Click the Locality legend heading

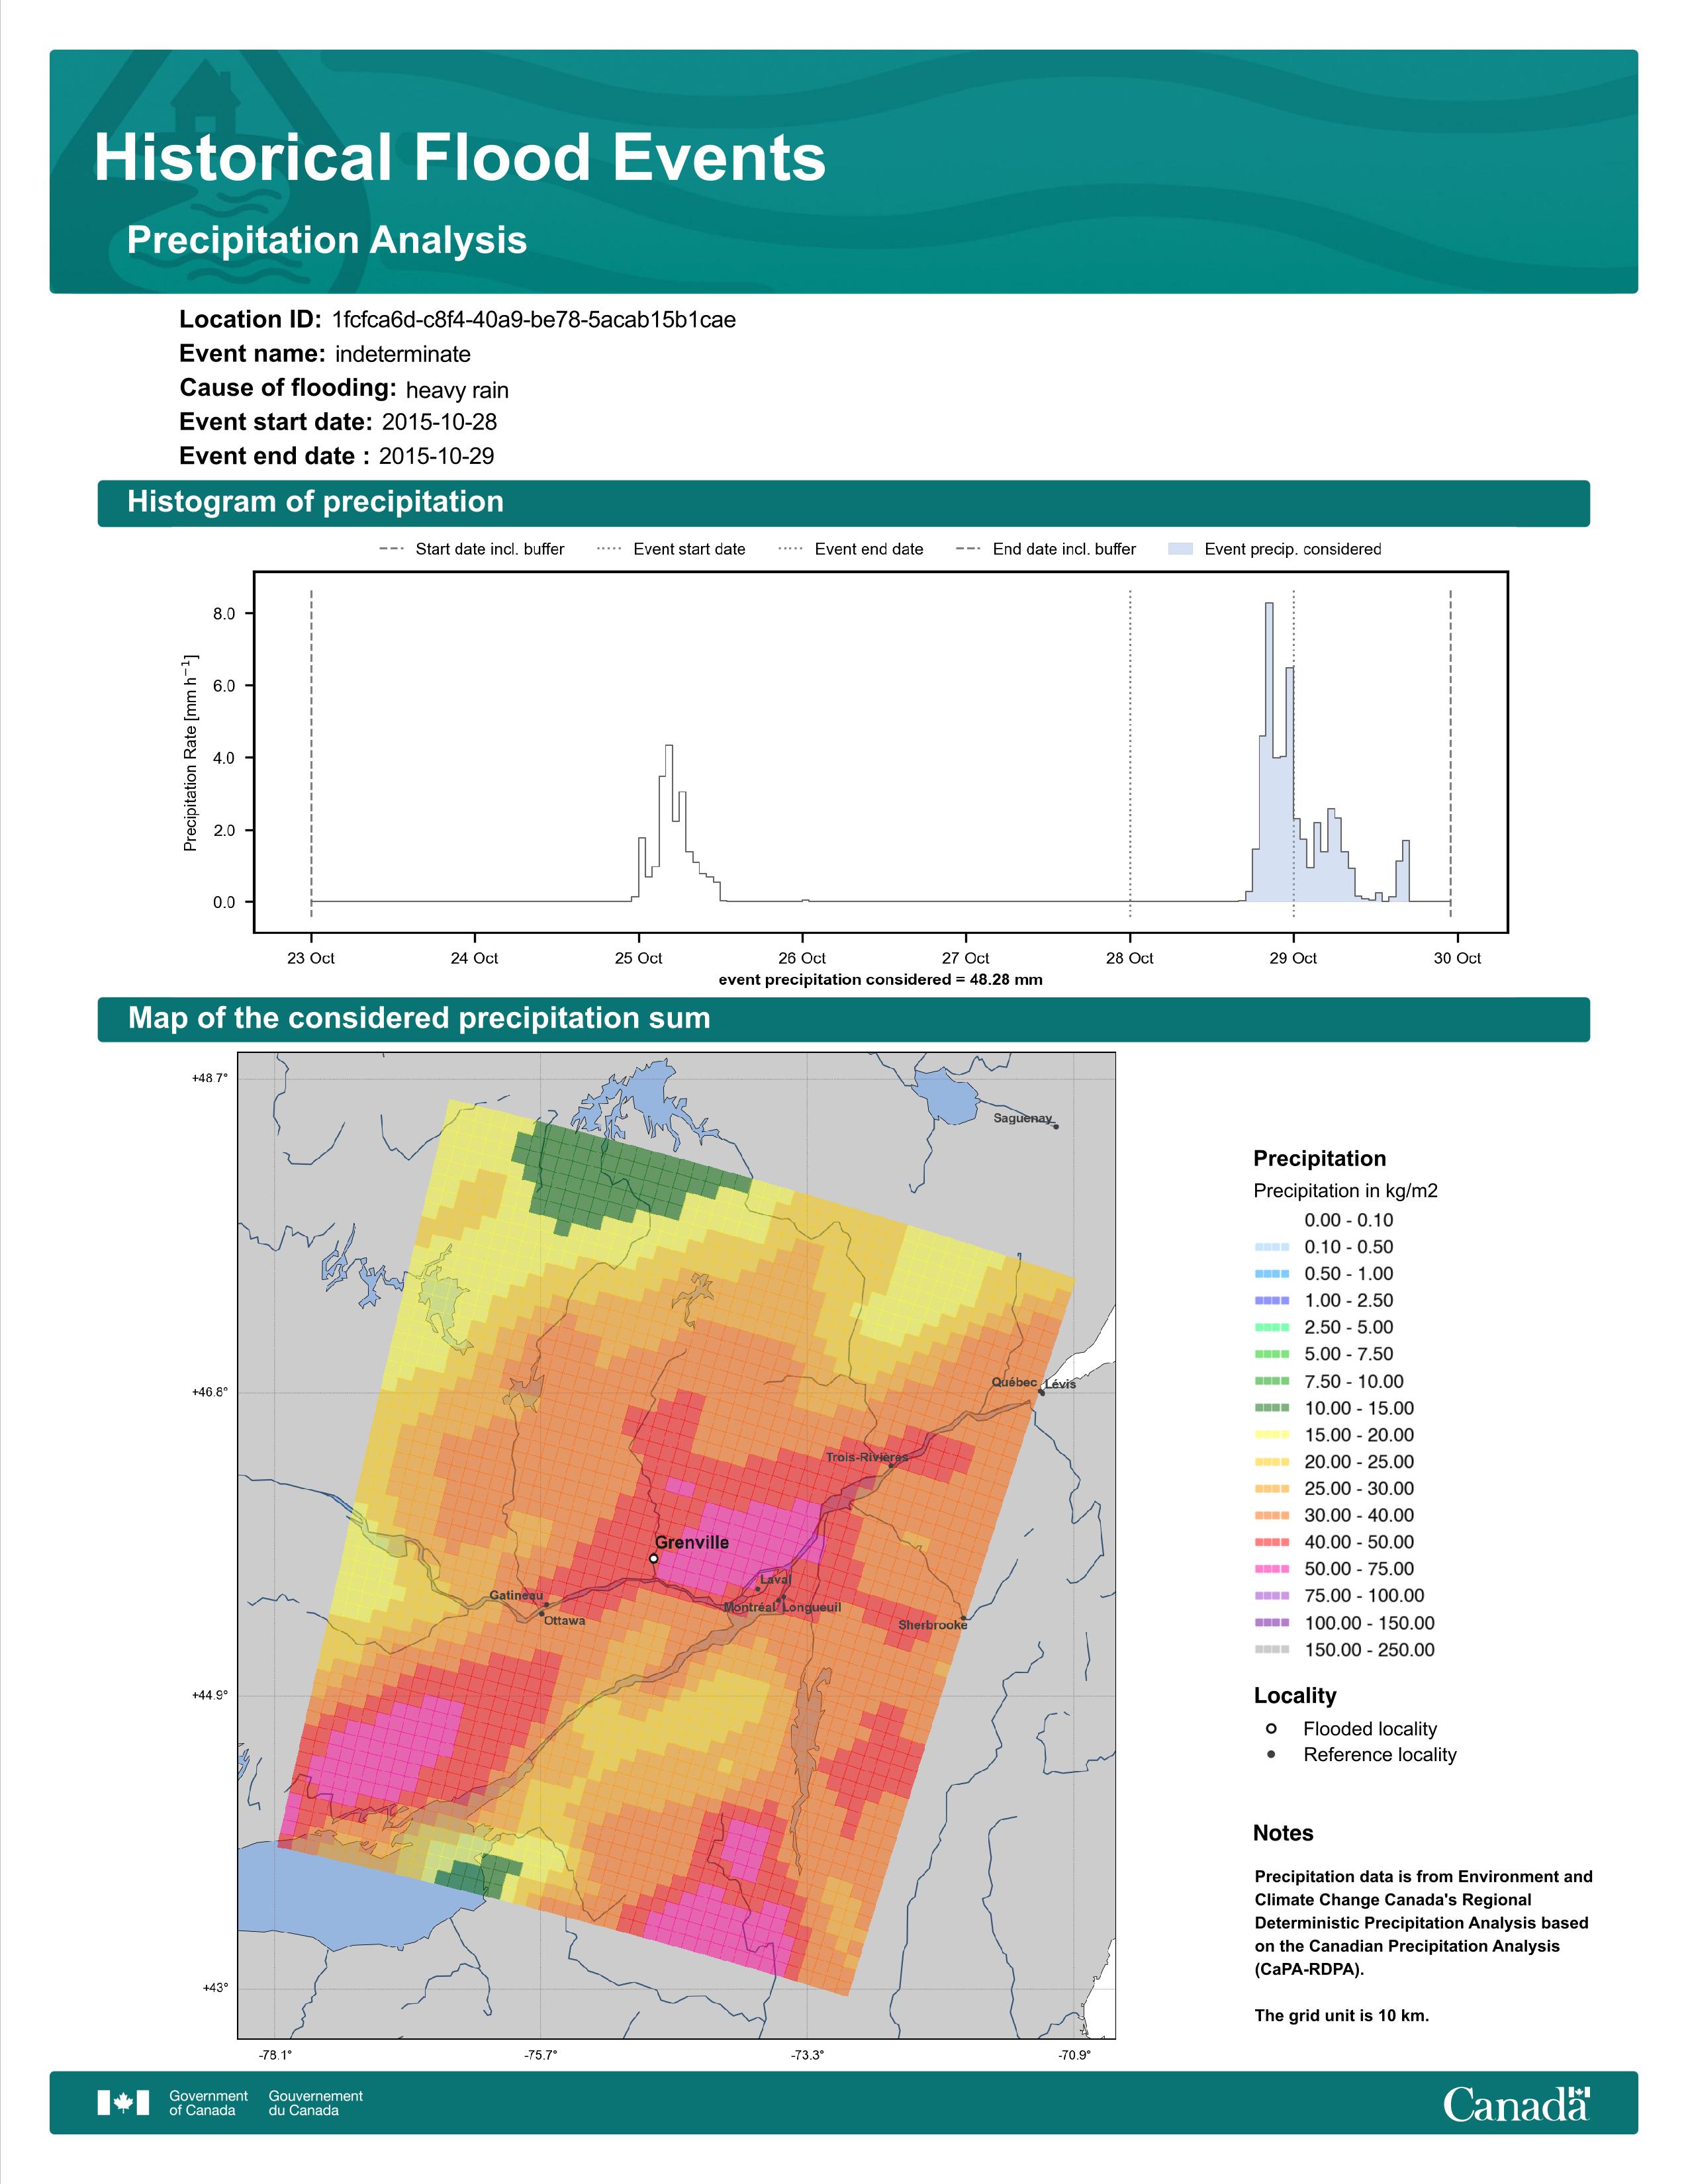[x=1295, y=1695]
